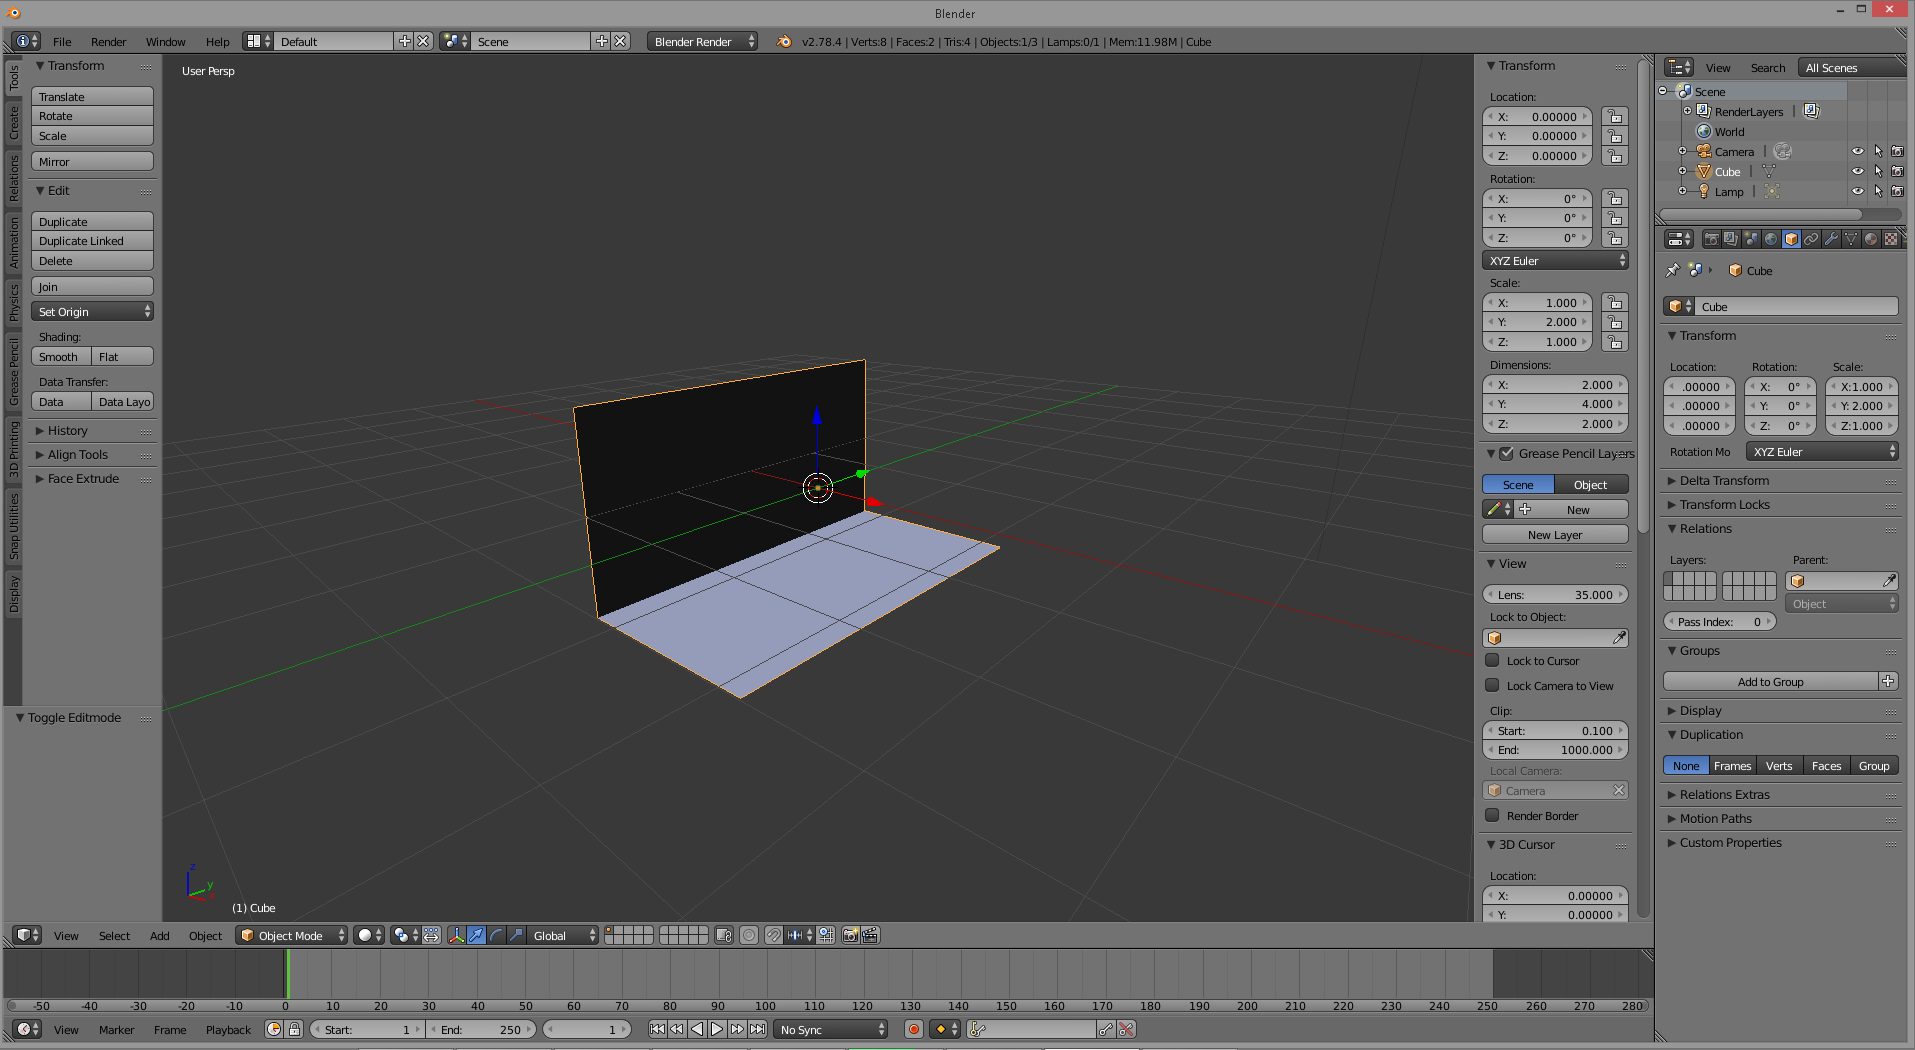Viewport: 1915px width, 1050px height.
Task: Toggle Cube selectability arrow icon
Action: point(1878,171)
